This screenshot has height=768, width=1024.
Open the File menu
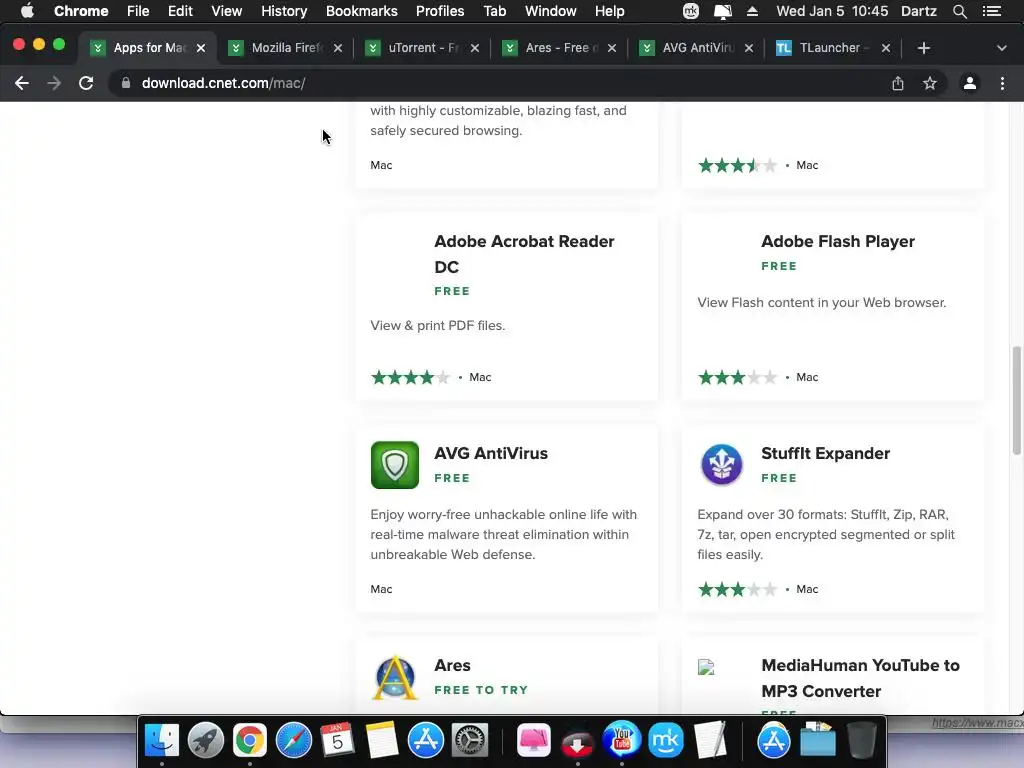tap(138, 11)
